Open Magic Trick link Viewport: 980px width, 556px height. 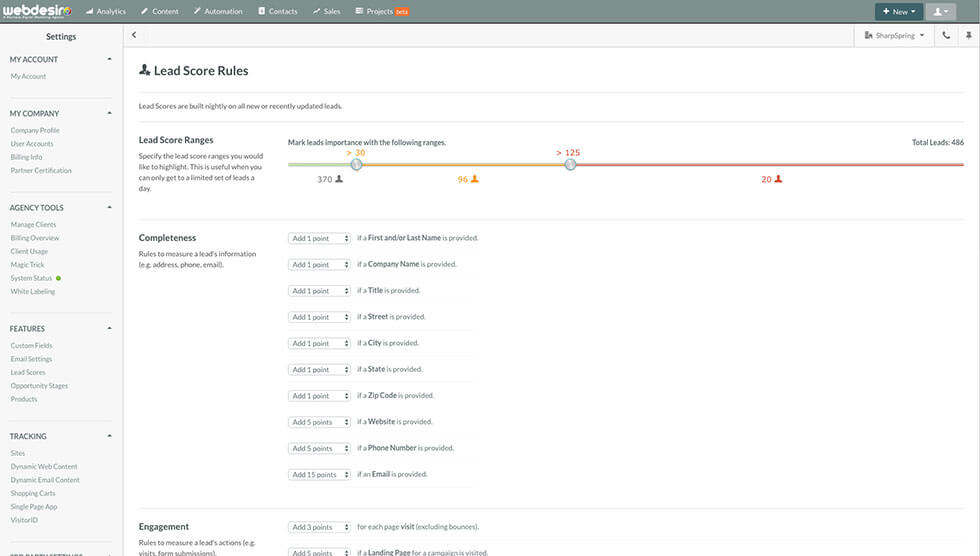28,265
